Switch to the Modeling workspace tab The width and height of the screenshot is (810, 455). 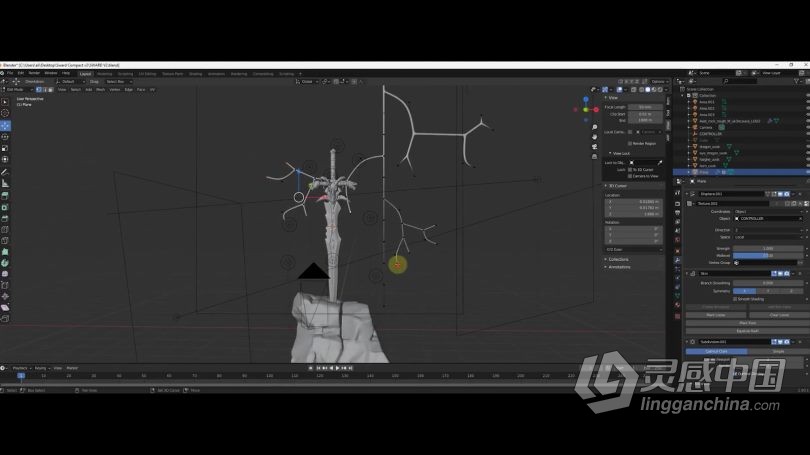pos(105,74)
